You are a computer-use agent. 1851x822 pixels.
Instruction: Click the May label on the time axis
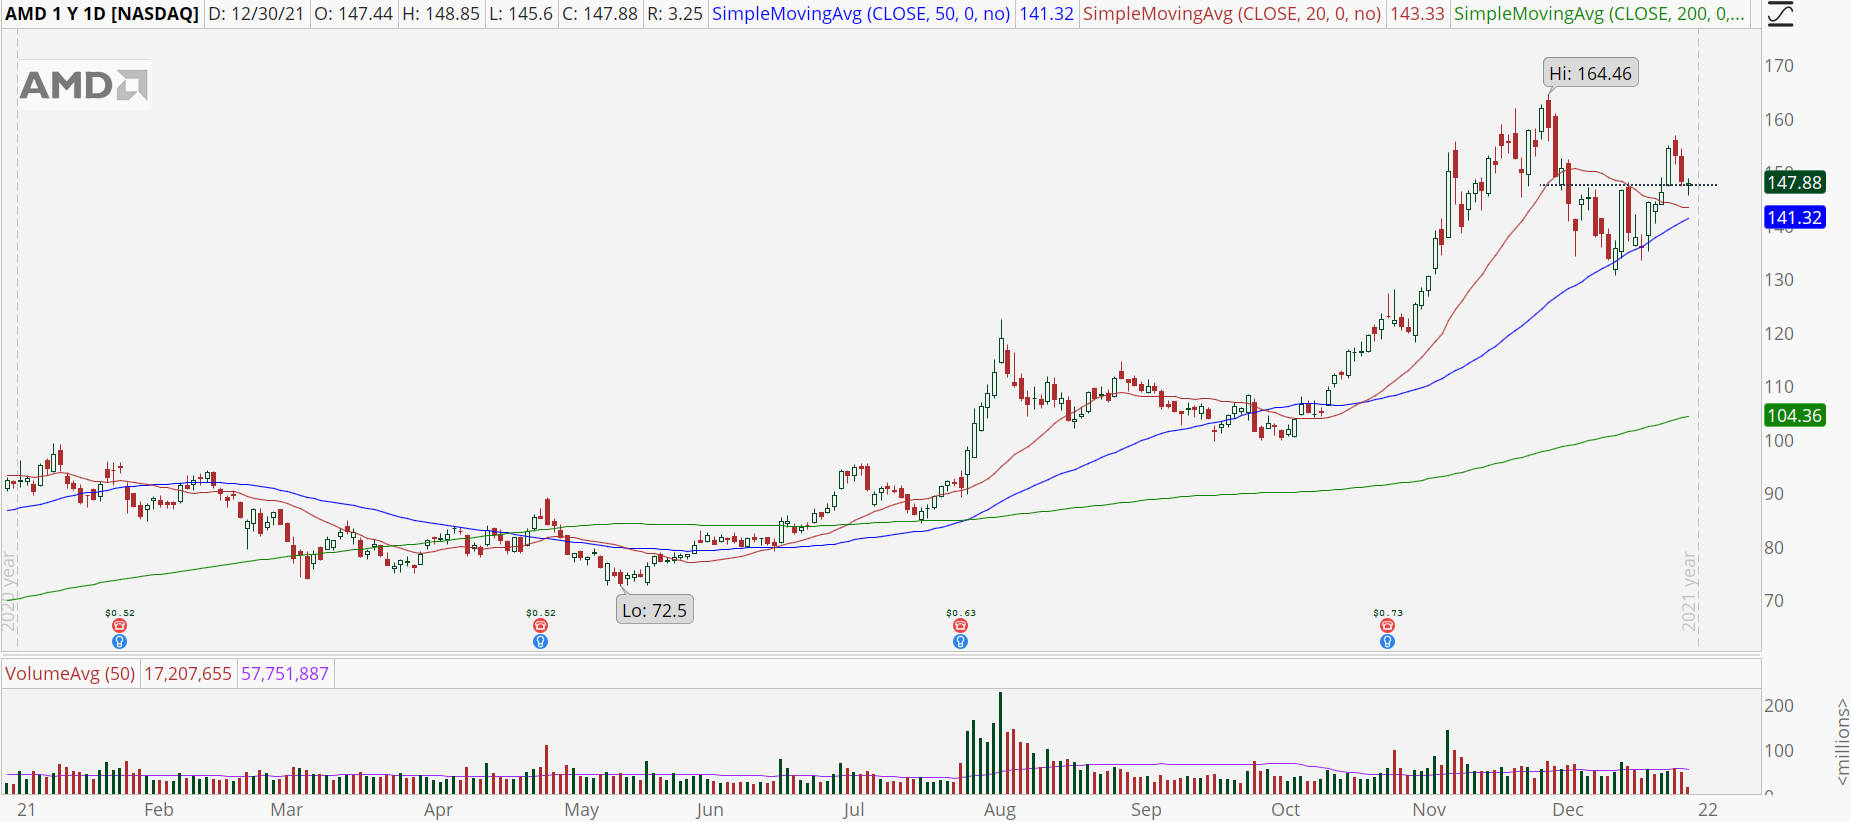tap(582, 810)
